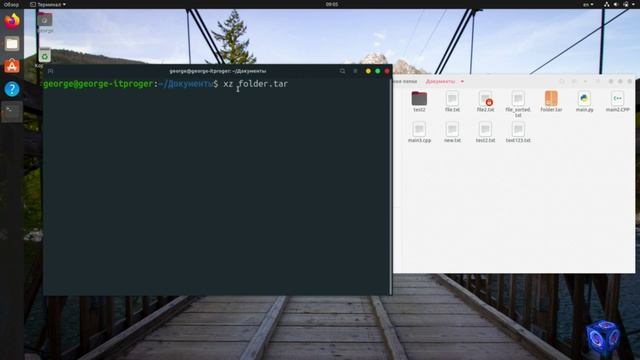The height and width of the screenshot is (360, 640).
Task: Select new.txt in the Files window
Action: (x=452, y=132)
